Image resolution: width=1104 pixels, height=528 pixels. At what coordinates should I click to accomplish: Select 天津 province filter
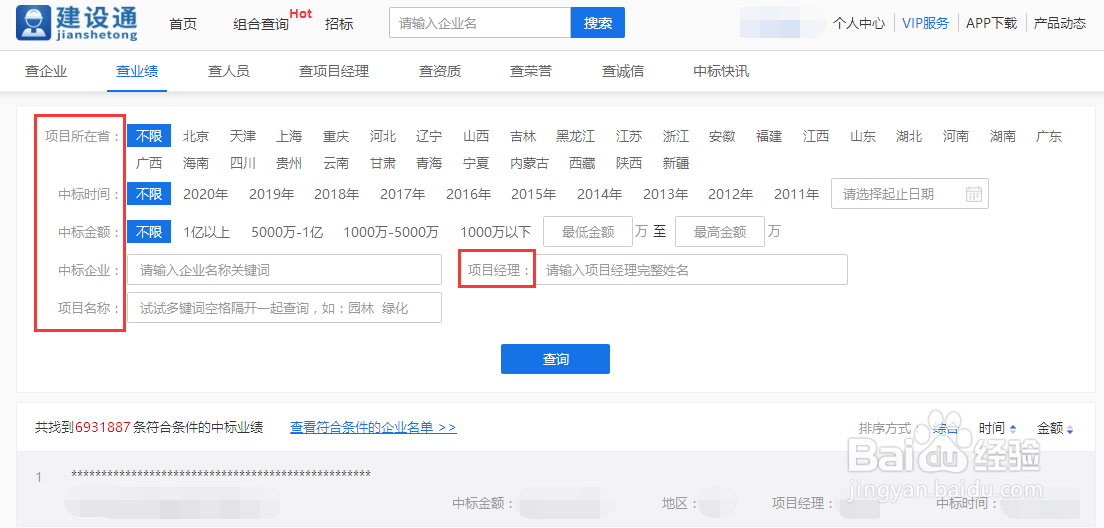pos(243,137)
